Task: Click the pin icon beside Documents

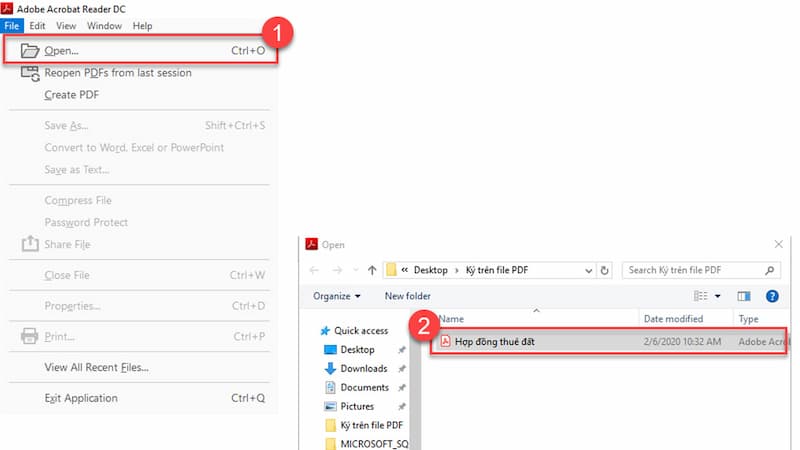Action: pyautogui.click(x=402, y=388)
